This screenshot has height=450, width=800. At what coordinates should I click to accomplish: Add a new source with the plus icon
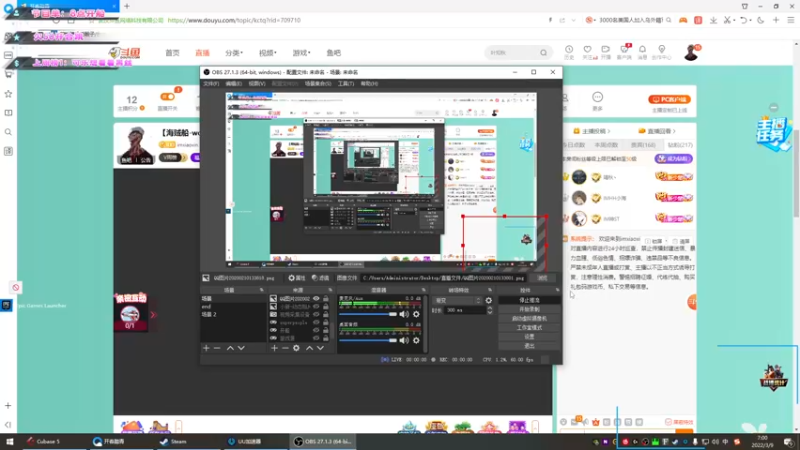pos(274,348)
